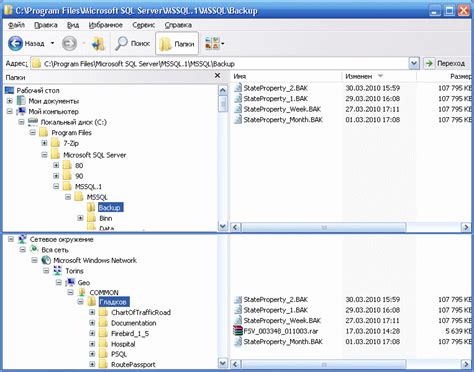
Task: Click the Назад back arrow icon
Action: [x=15, y=43]
